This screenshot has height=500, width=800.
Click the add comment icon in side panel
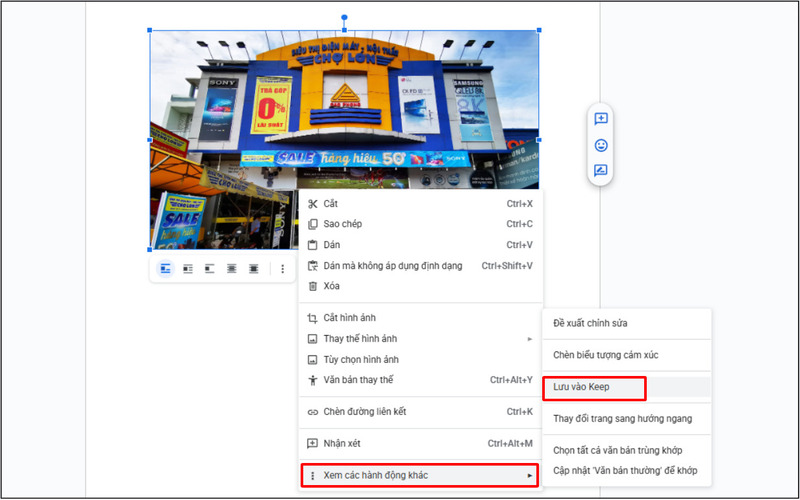pos(601,119)
